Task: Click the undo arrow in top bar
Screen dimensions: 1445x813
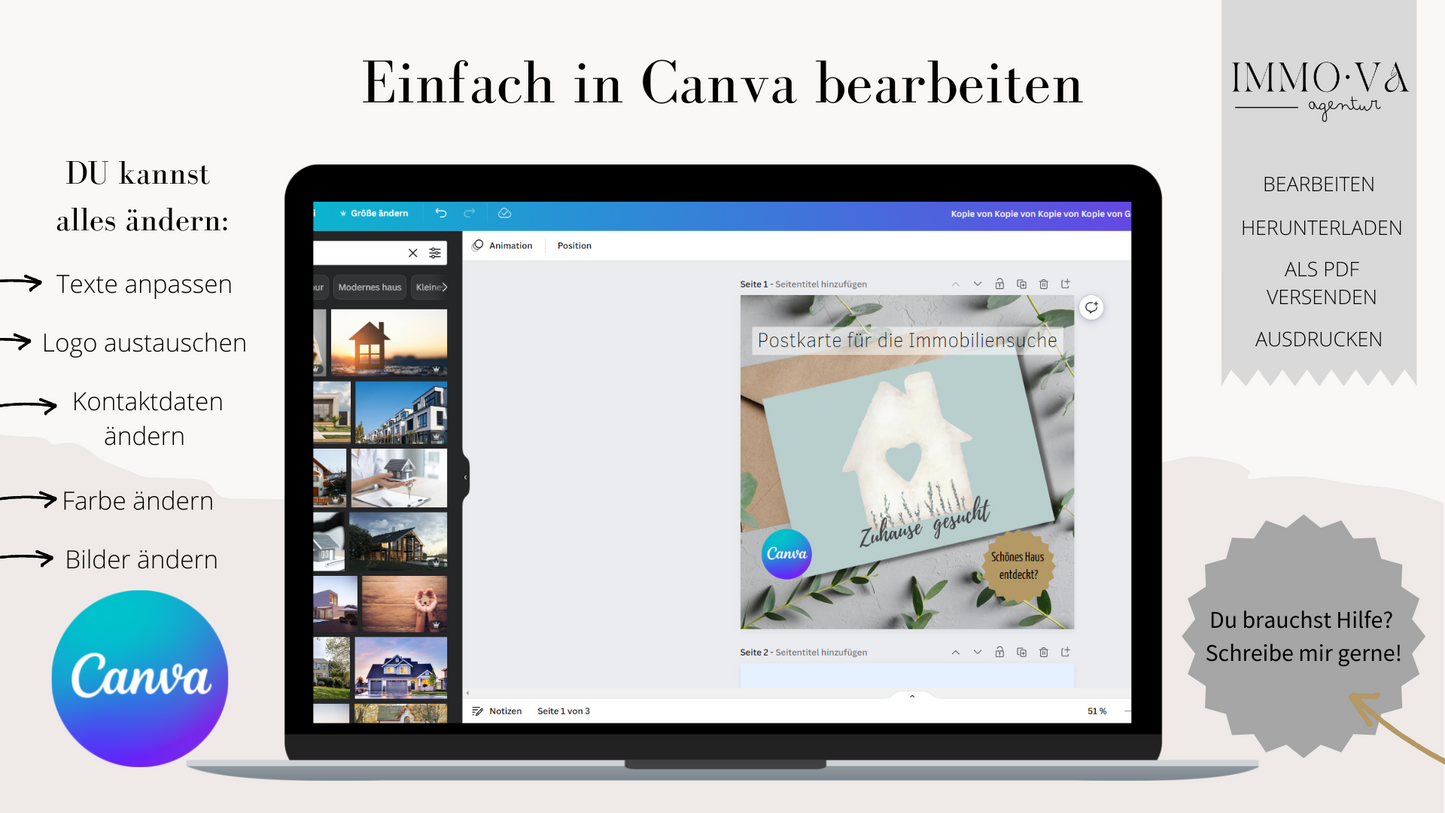Action: point(441,213)
